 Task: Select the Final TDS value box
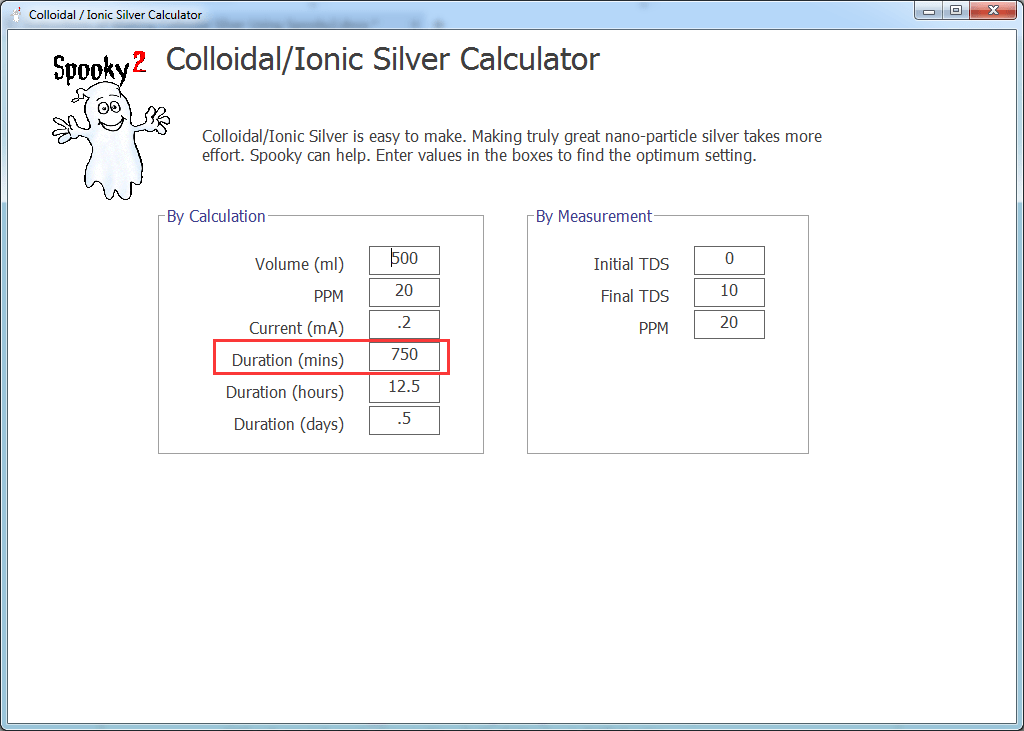coord(729,292)
